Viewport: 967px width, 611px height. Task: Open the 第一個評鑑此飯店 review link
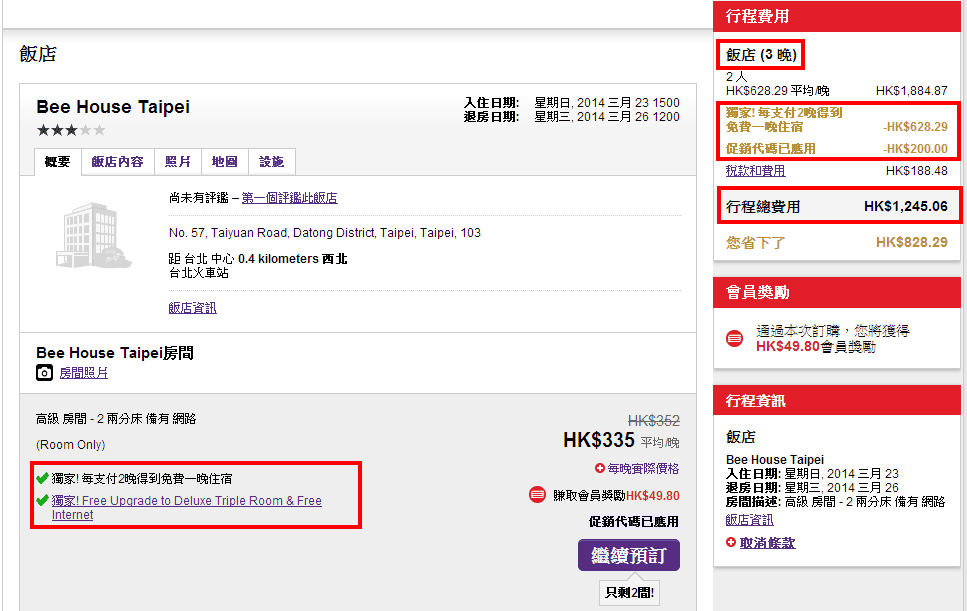tap(289, 198)
